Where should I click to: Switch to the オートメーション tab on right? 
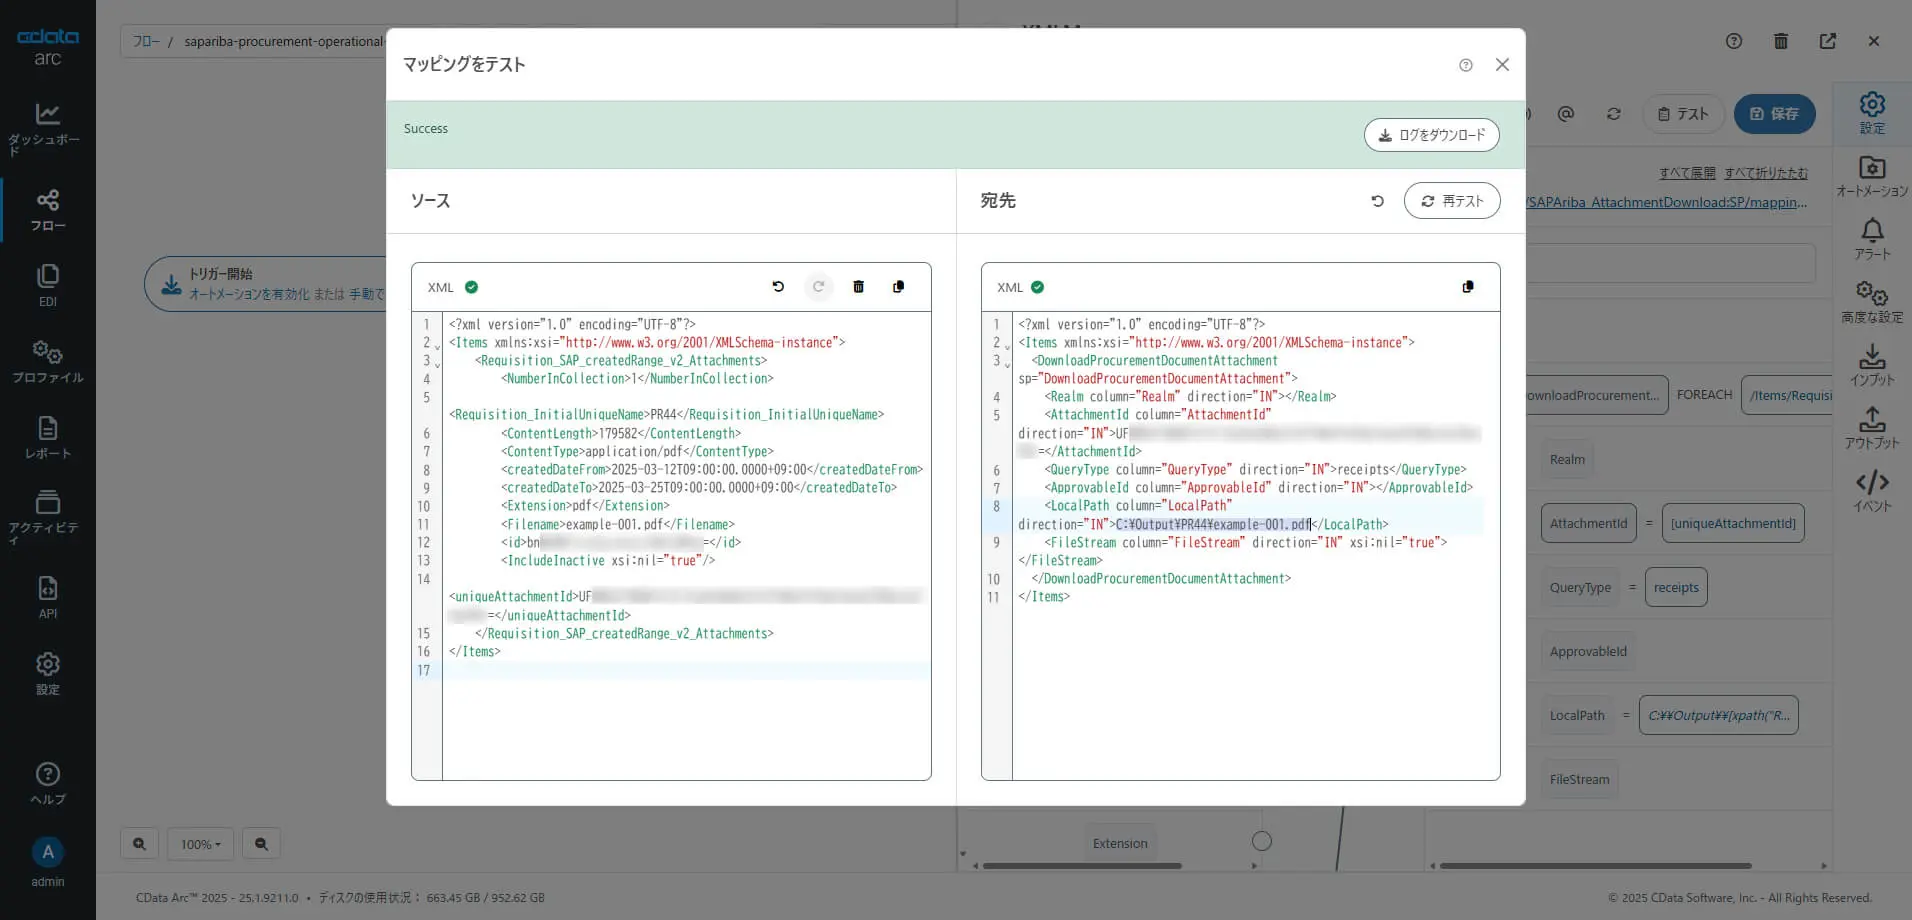tap(1871, 176)
